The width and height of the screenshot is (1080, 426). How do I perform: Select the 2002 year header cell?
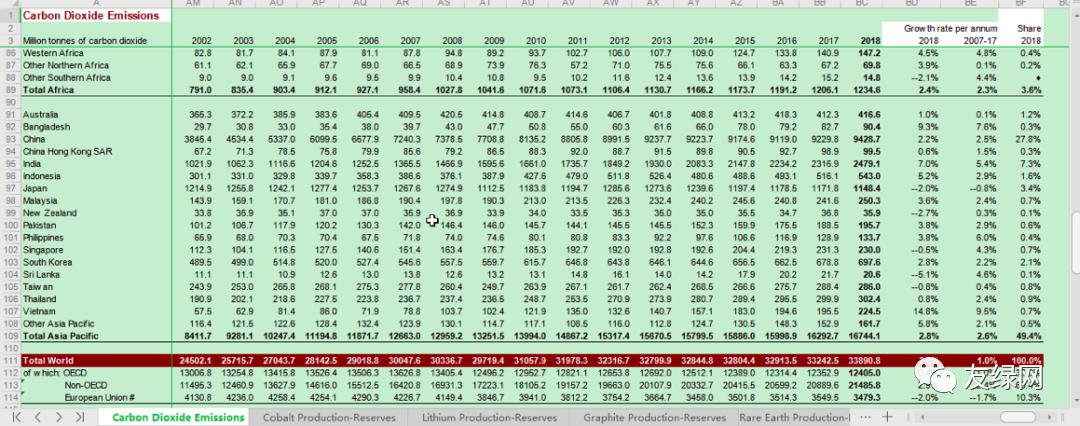(x=202, y=41)
